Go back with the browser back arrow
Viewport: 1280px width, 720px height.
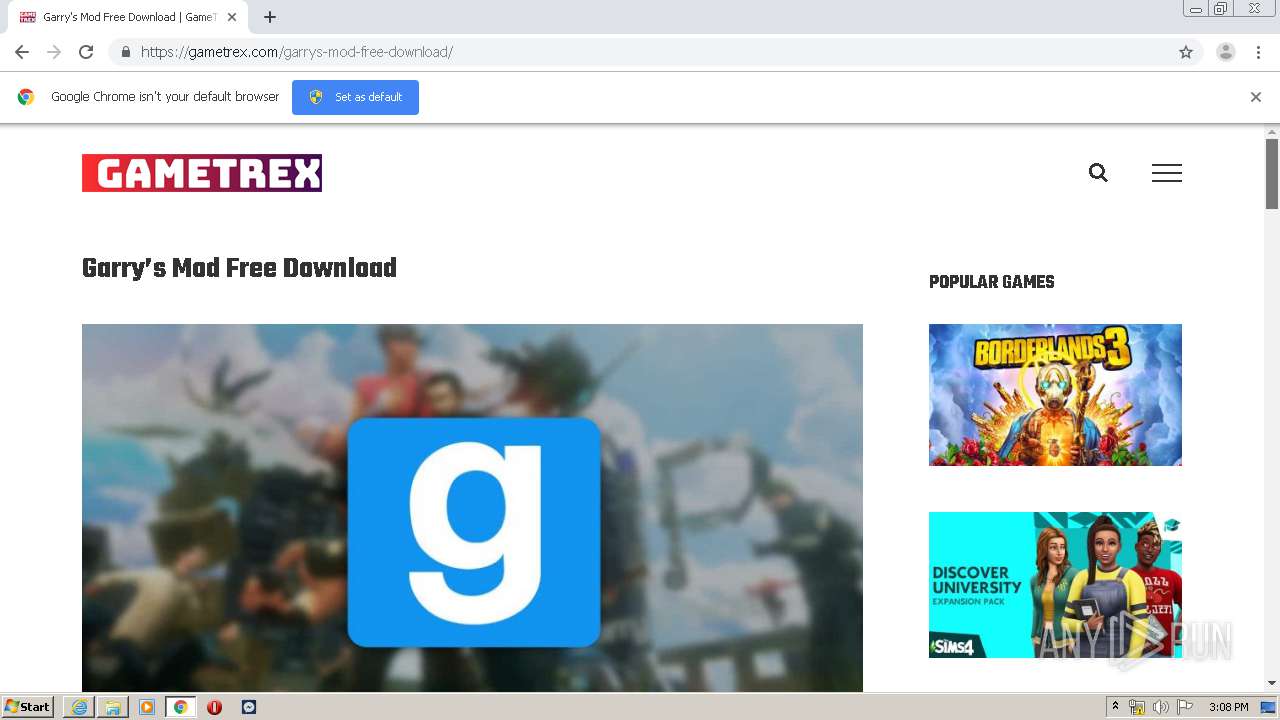coord(22,52)
